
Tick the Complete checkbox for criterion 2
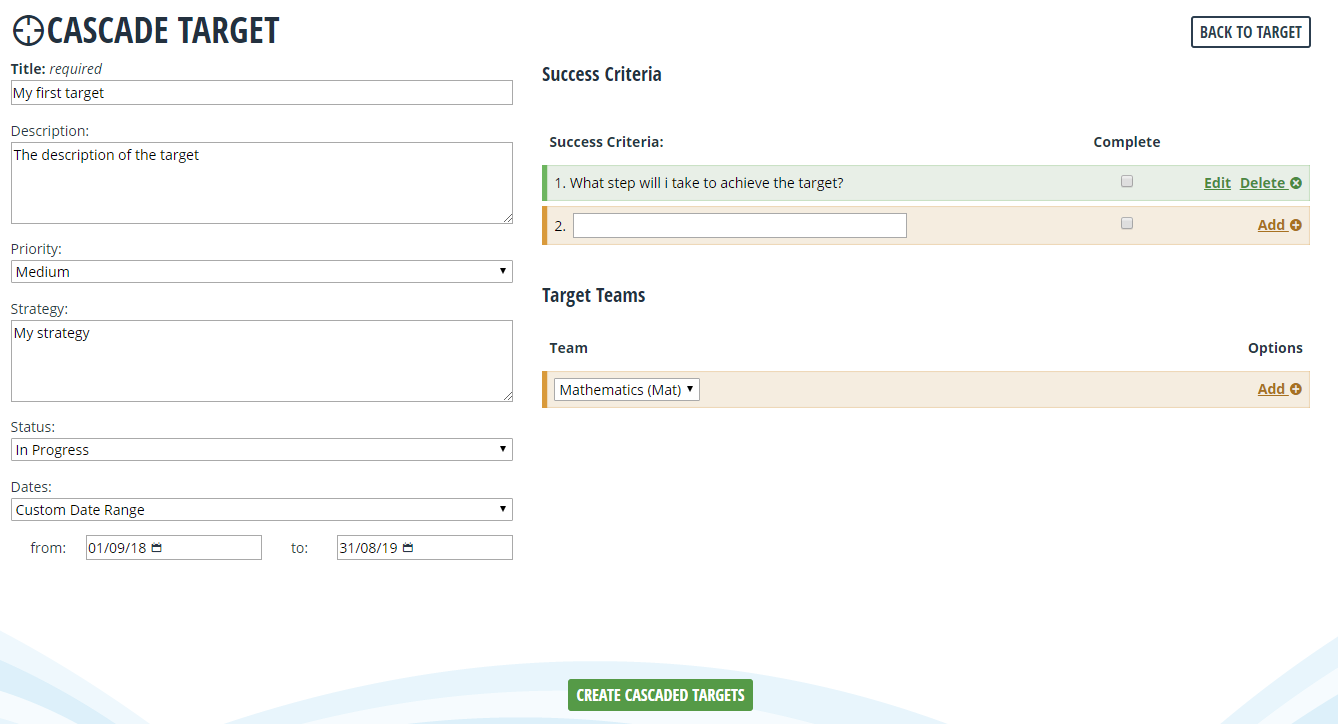[x=1127, y=224]
